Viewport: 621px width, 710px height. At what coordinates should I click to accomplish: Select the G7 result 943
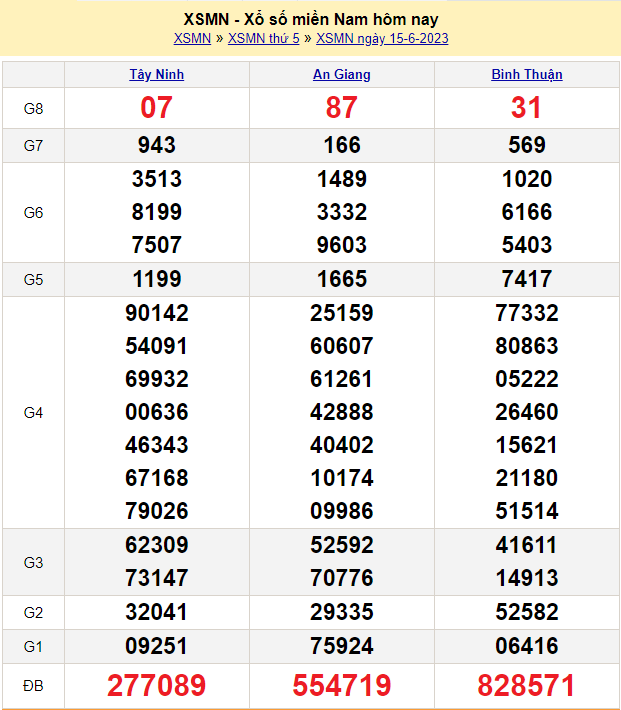[157, 145]
